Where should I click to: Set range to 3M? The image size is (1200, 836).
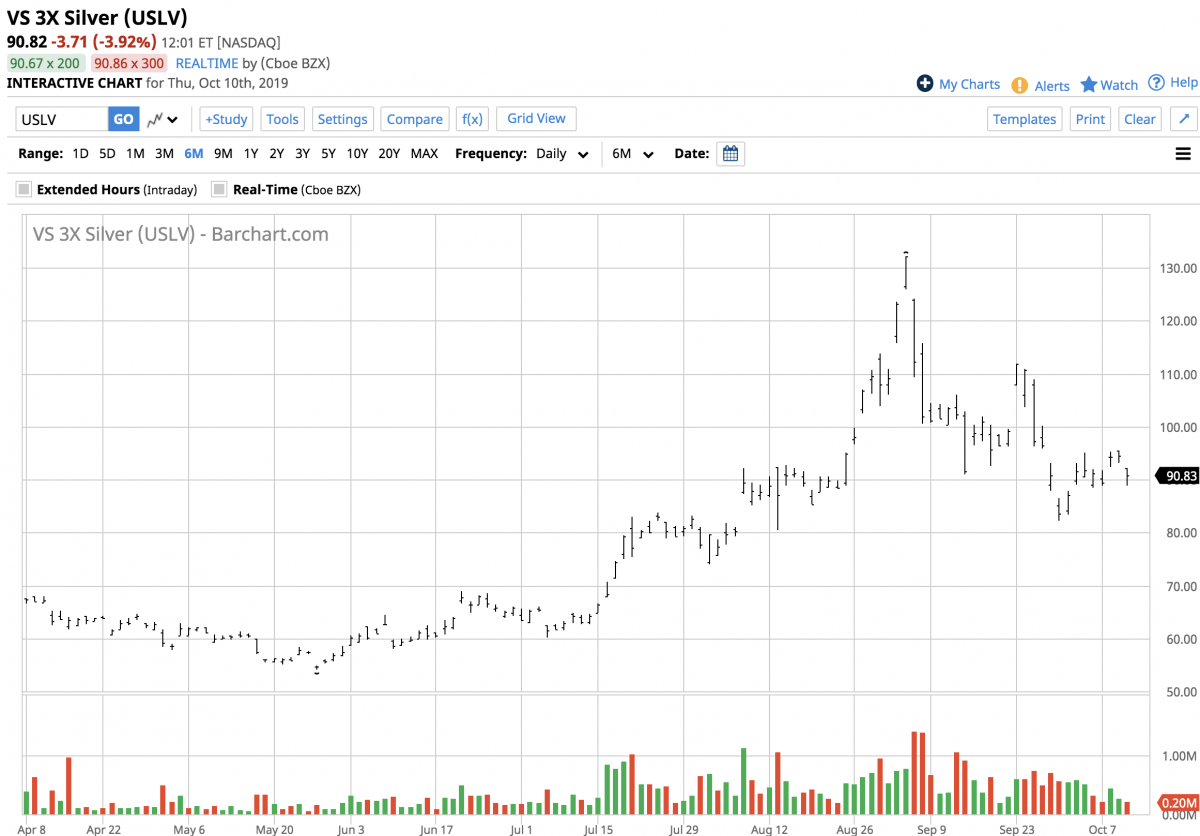(164, 154)
